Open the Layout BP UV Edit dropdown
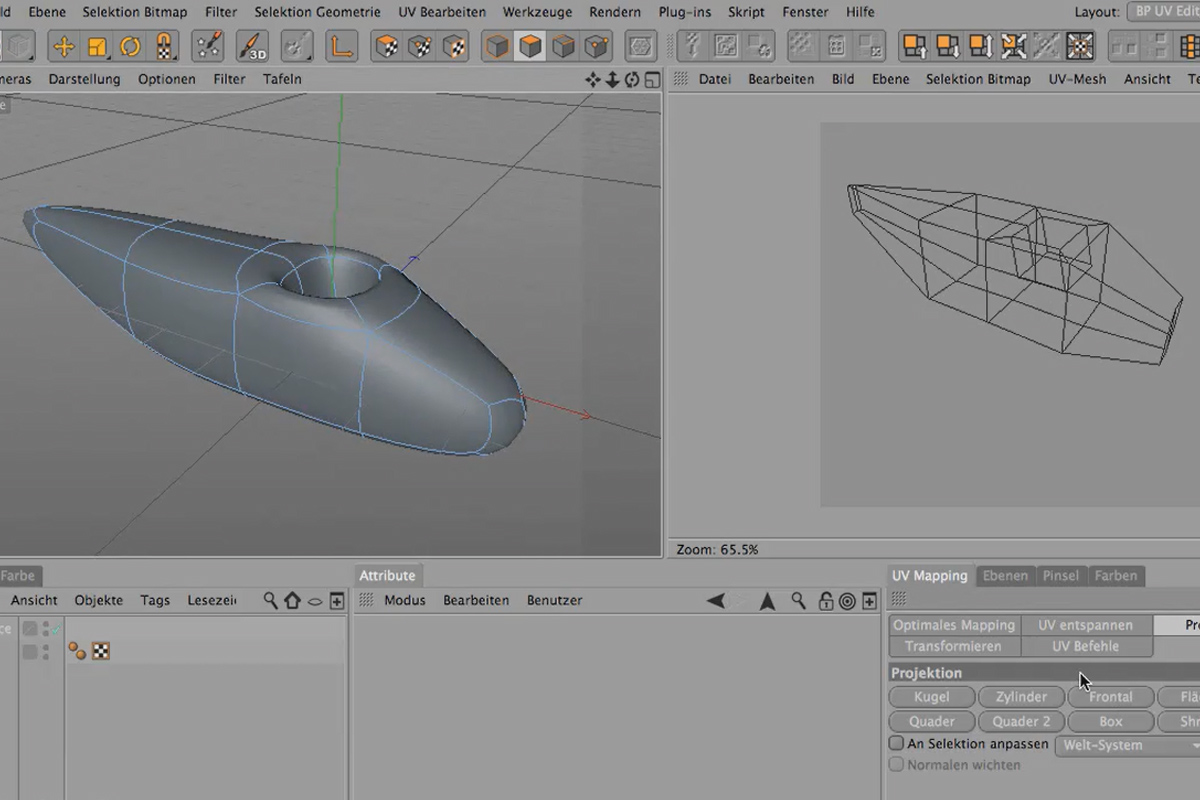This screenshot has height=800, width=1200. (x=1163, y=12)
